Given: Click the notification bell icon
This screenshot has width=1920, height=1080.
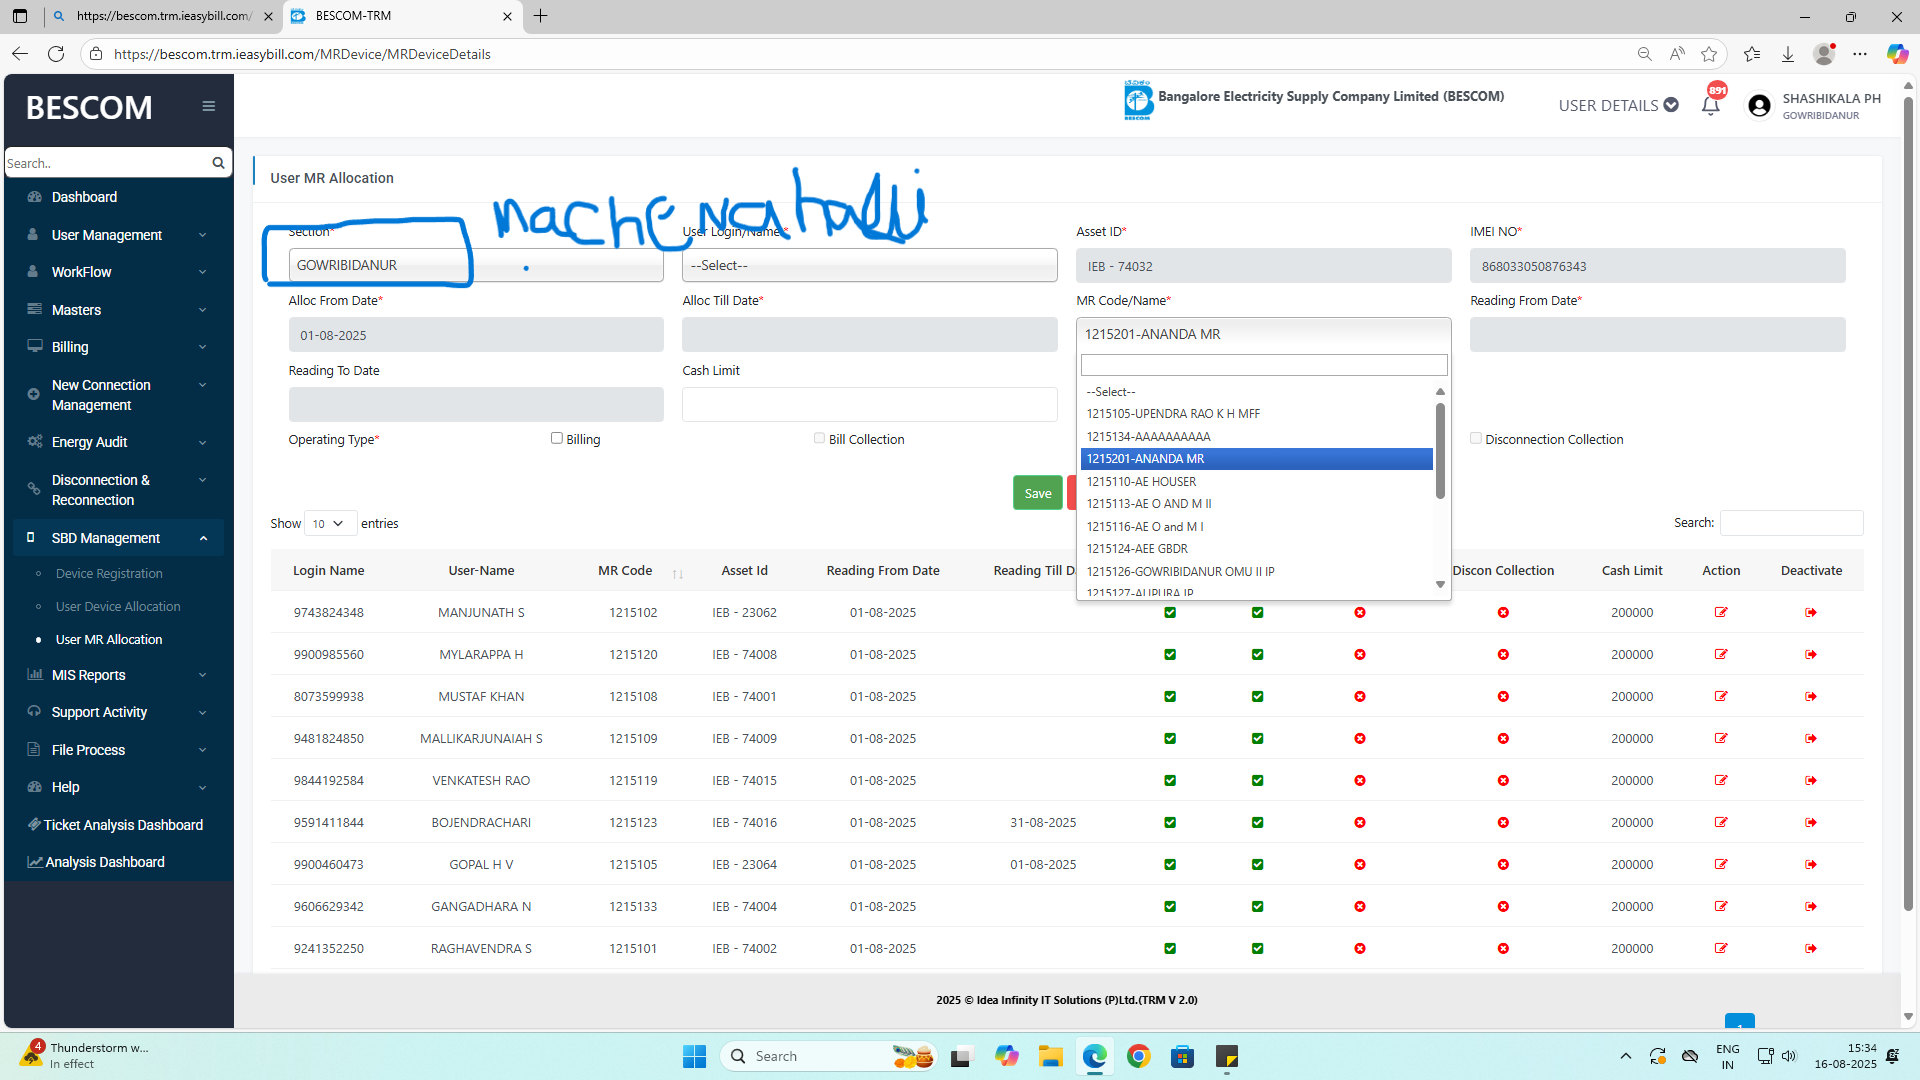Looking at the screenshot, I should [x=1710, y=105].
